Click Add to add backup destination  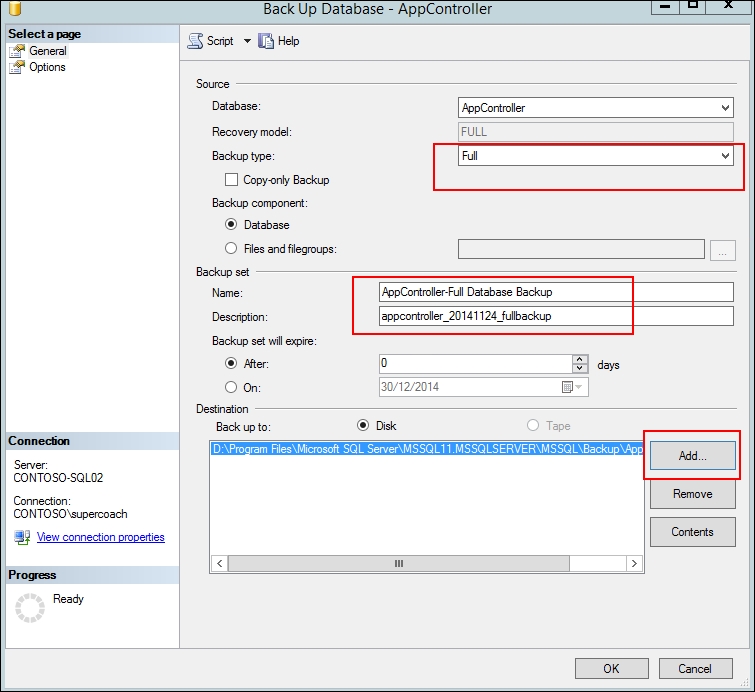(692, 455)
